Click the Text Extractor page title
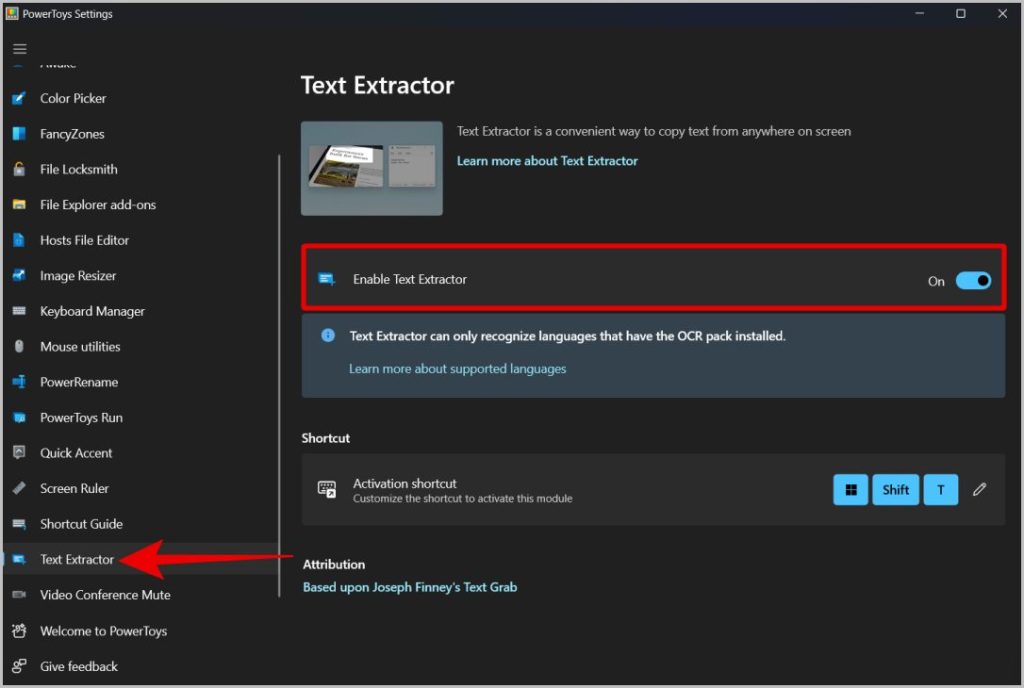This screenshot has width=1024, height=688. [x=377, y=86]
